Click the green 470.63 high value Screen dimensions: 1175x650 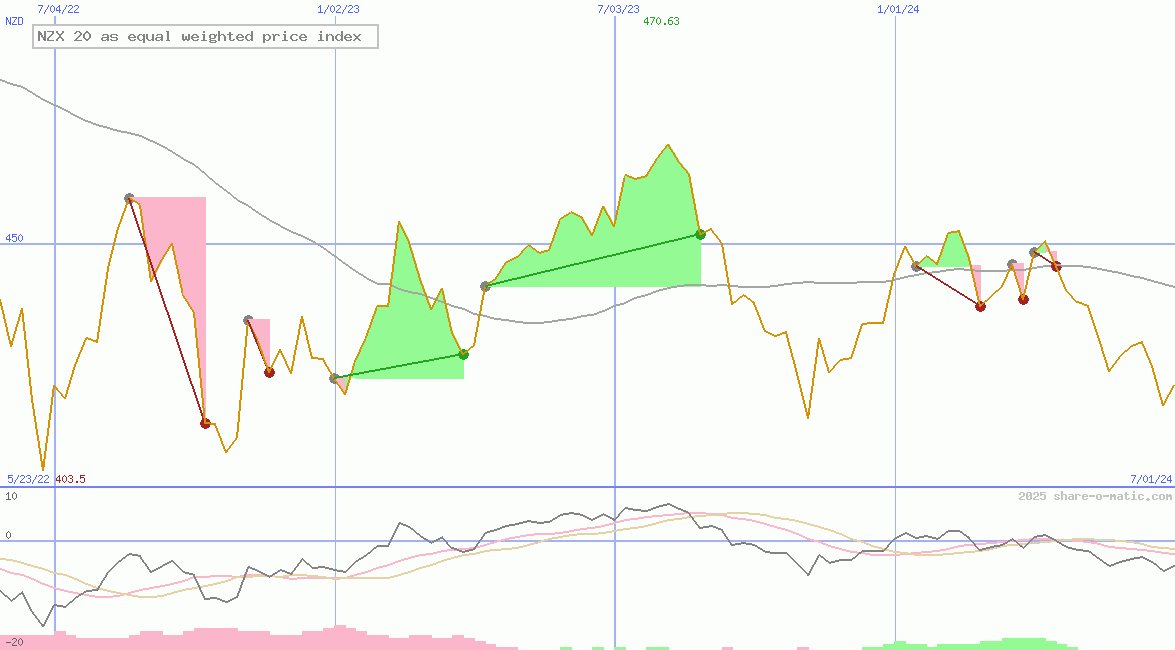661,21
